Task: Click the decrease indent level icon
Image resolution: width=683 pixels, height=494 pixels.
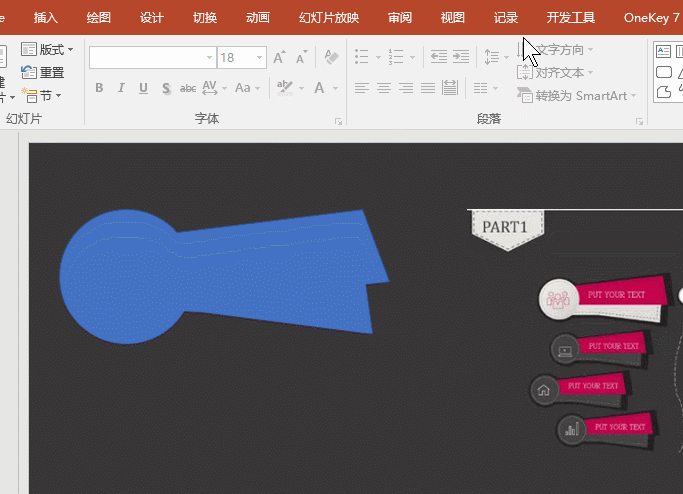Action: pyautogui.click(x=438, y=57)
